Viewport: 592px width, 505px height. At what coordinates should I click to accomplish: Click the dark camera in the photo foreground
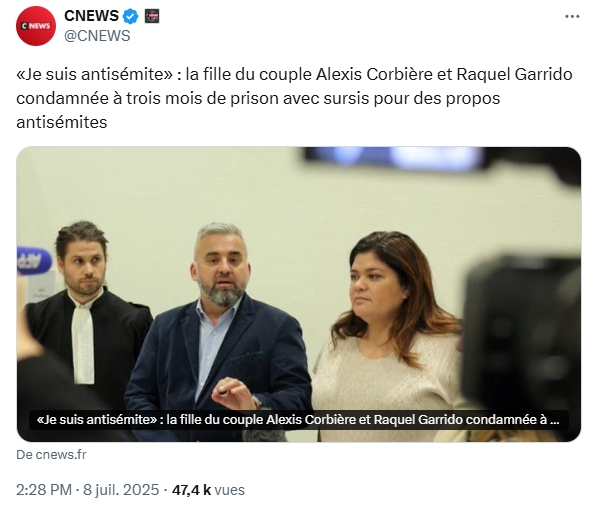[523, 332]
